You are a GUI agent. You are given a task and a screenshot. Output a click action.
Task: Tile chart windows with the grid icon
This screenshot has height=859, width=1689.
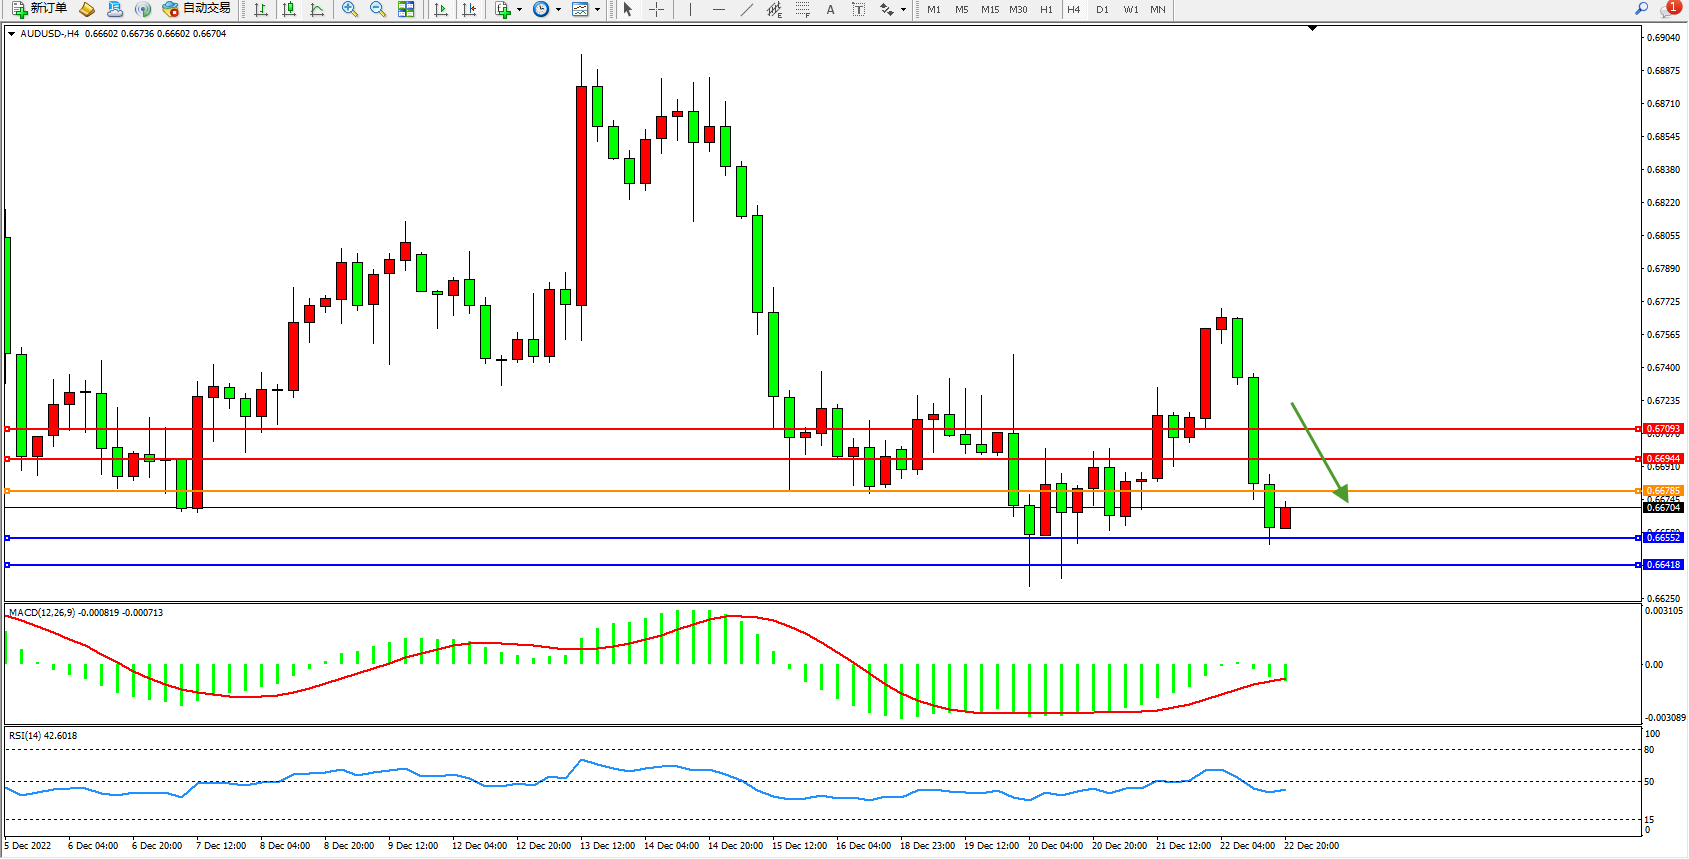pos(406,9)
